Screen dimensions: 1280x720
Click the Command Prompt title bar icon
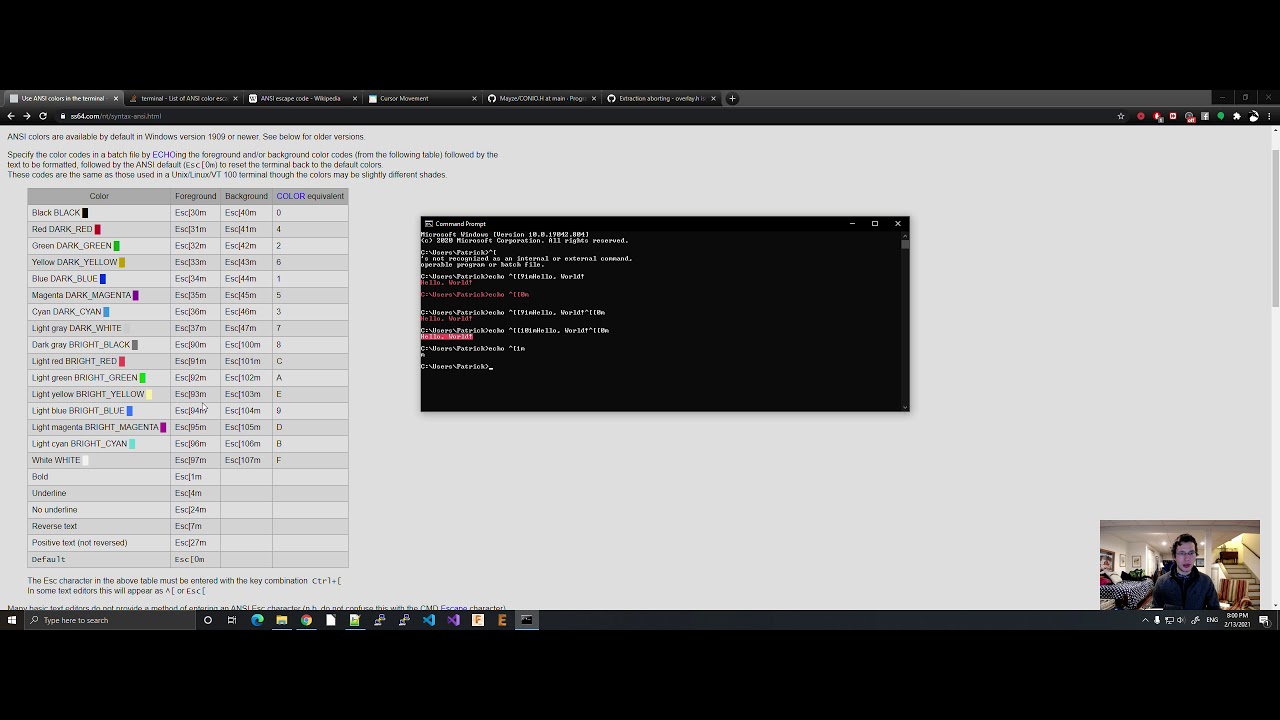point(428,224)
